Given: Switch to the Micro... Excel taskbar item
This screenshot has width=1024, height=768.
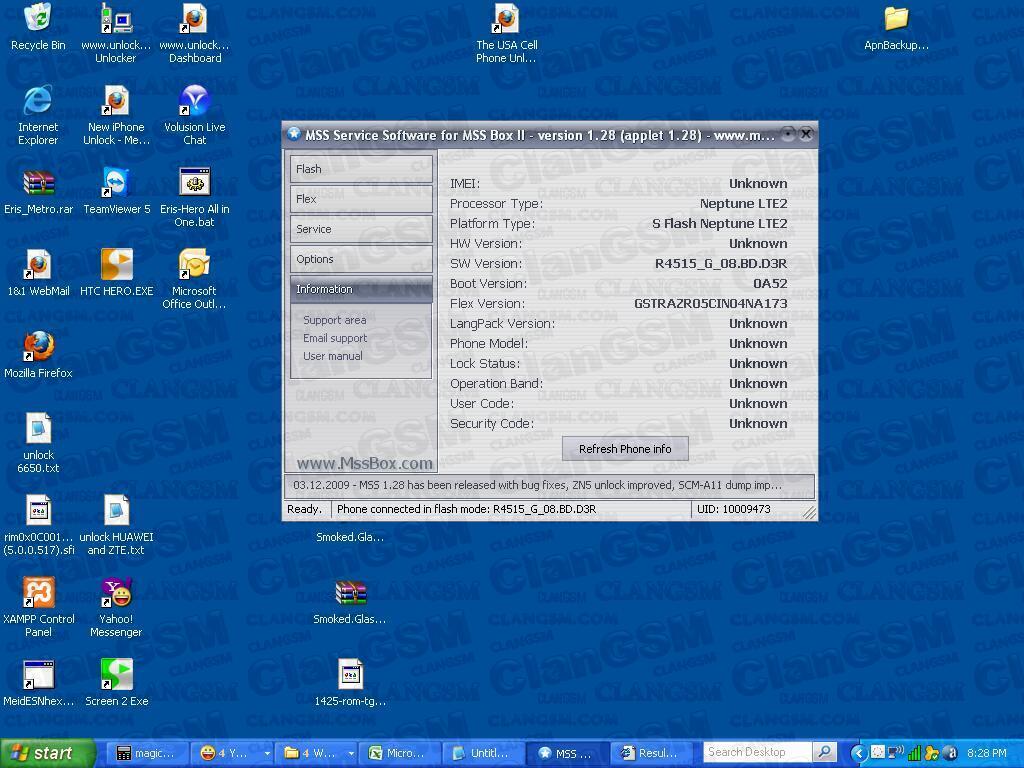Looking at the screenshot, I should pyautogui.click(x=398, y=753).
